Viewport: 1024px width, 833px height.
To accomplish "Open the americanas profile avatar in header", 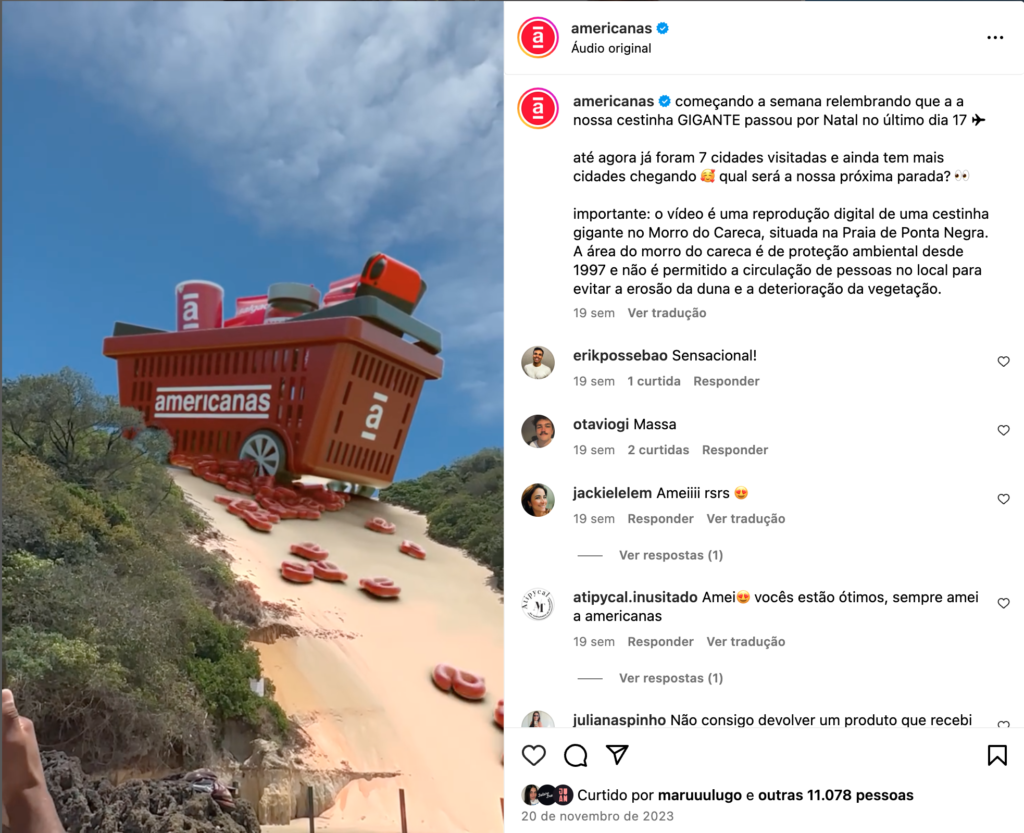I will pos(538,37).
